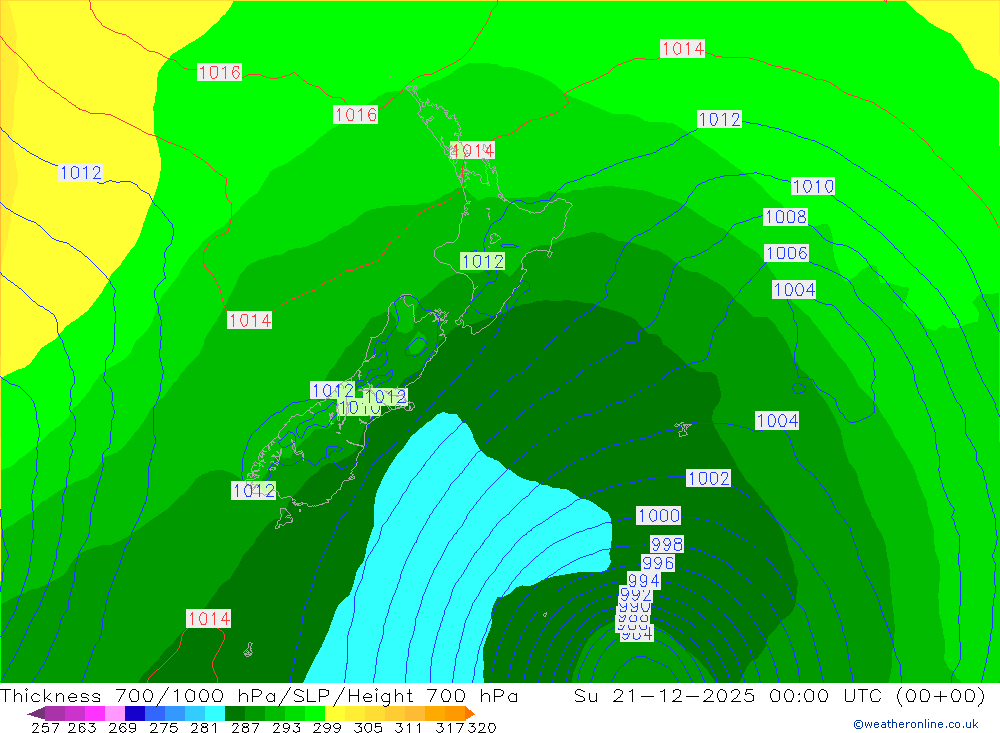Click the dark blue legend swatch
This screenshot has width=1000, height=733.
click(135, 713)
